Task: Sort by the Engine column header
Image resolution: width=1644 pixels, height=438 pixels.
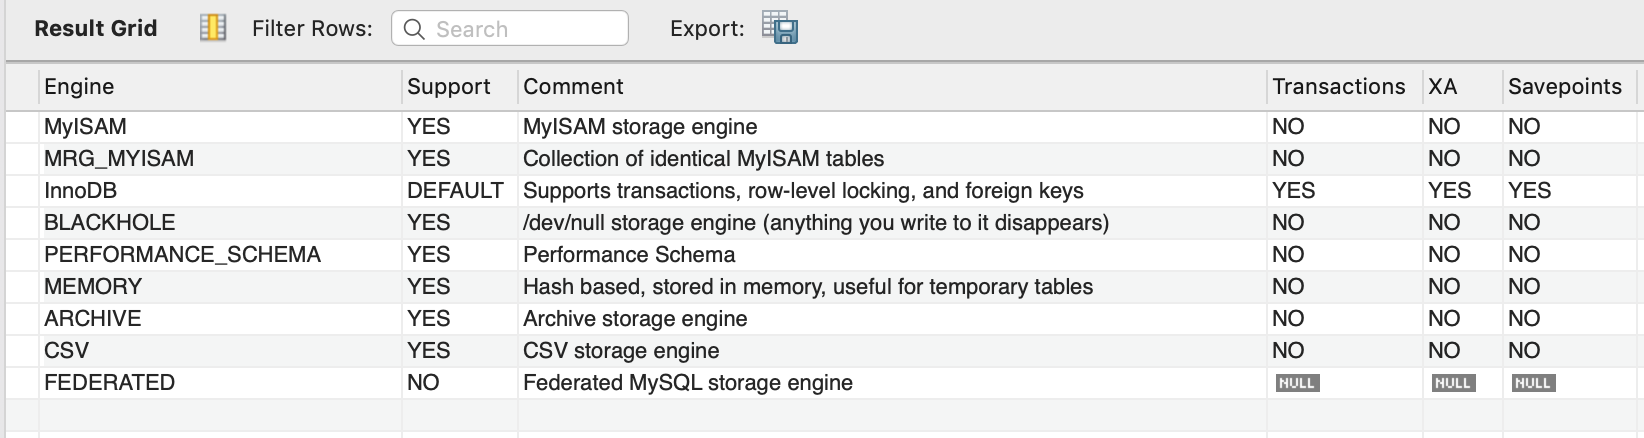Action: [79, 87]
